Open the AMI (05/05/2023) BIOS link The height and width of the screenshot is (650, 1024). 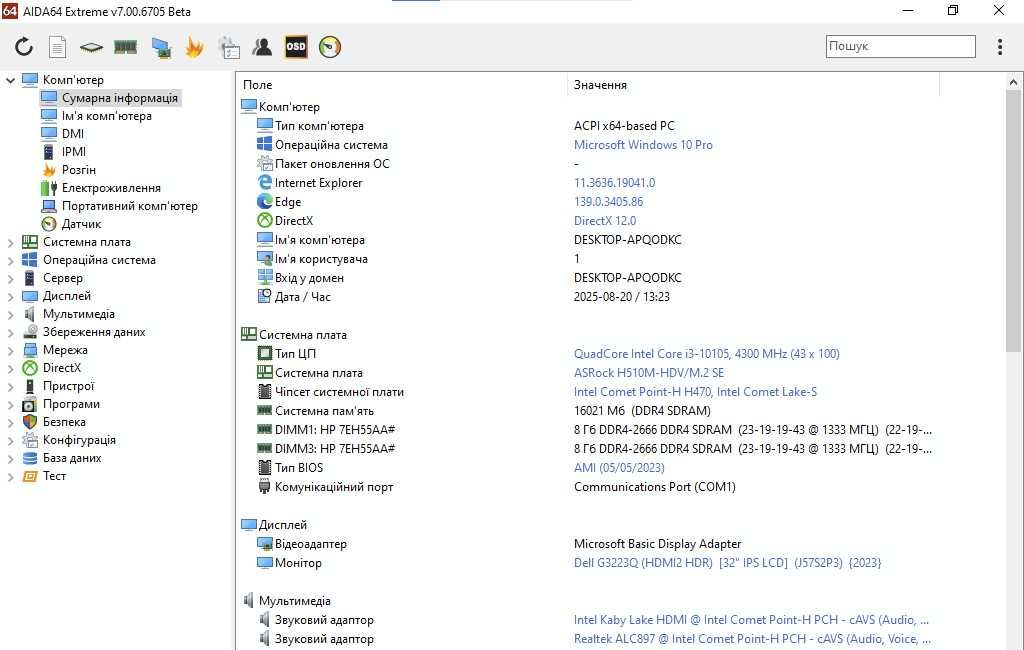tap(619, 468)
